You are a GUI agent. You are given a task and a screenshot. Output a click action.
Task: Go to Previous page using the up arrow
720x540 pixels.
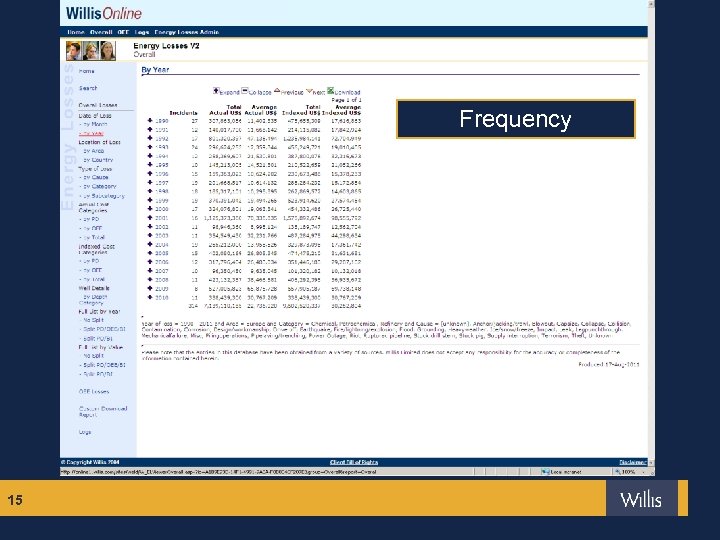[277, 91]
